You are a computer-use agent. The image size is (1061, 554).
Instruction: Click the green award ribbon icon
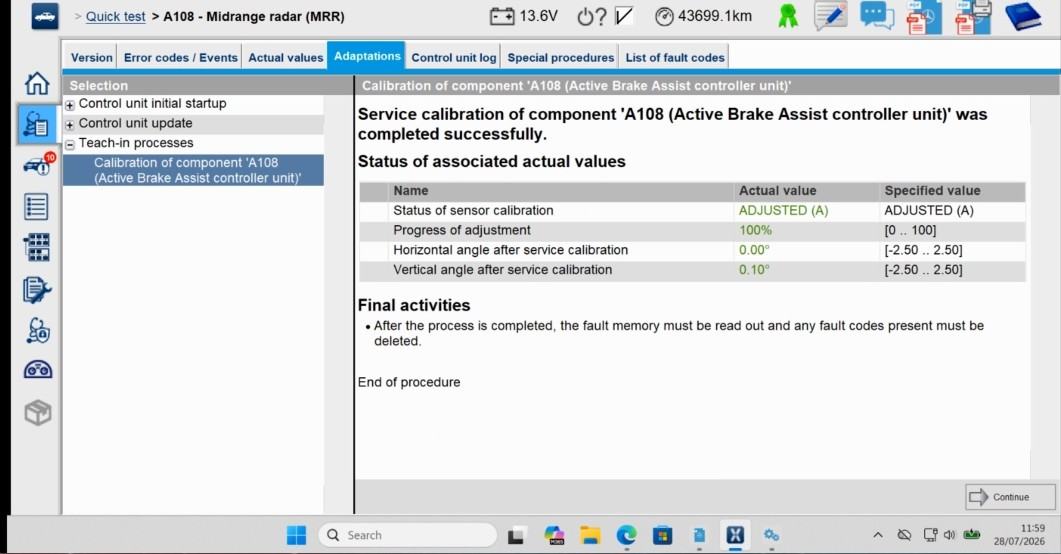pyautogui.click(x=788, y=16)
